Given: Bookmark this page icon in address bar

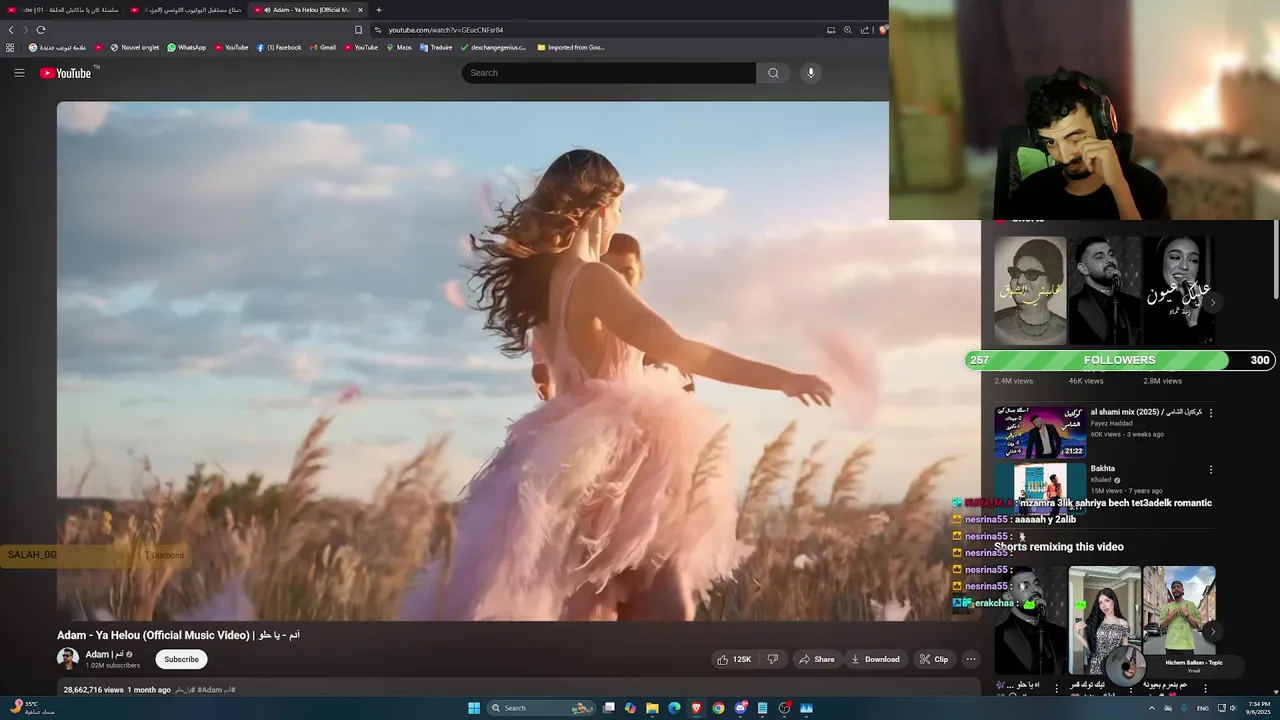Looking at the screenshot, I should pos(358,30).
